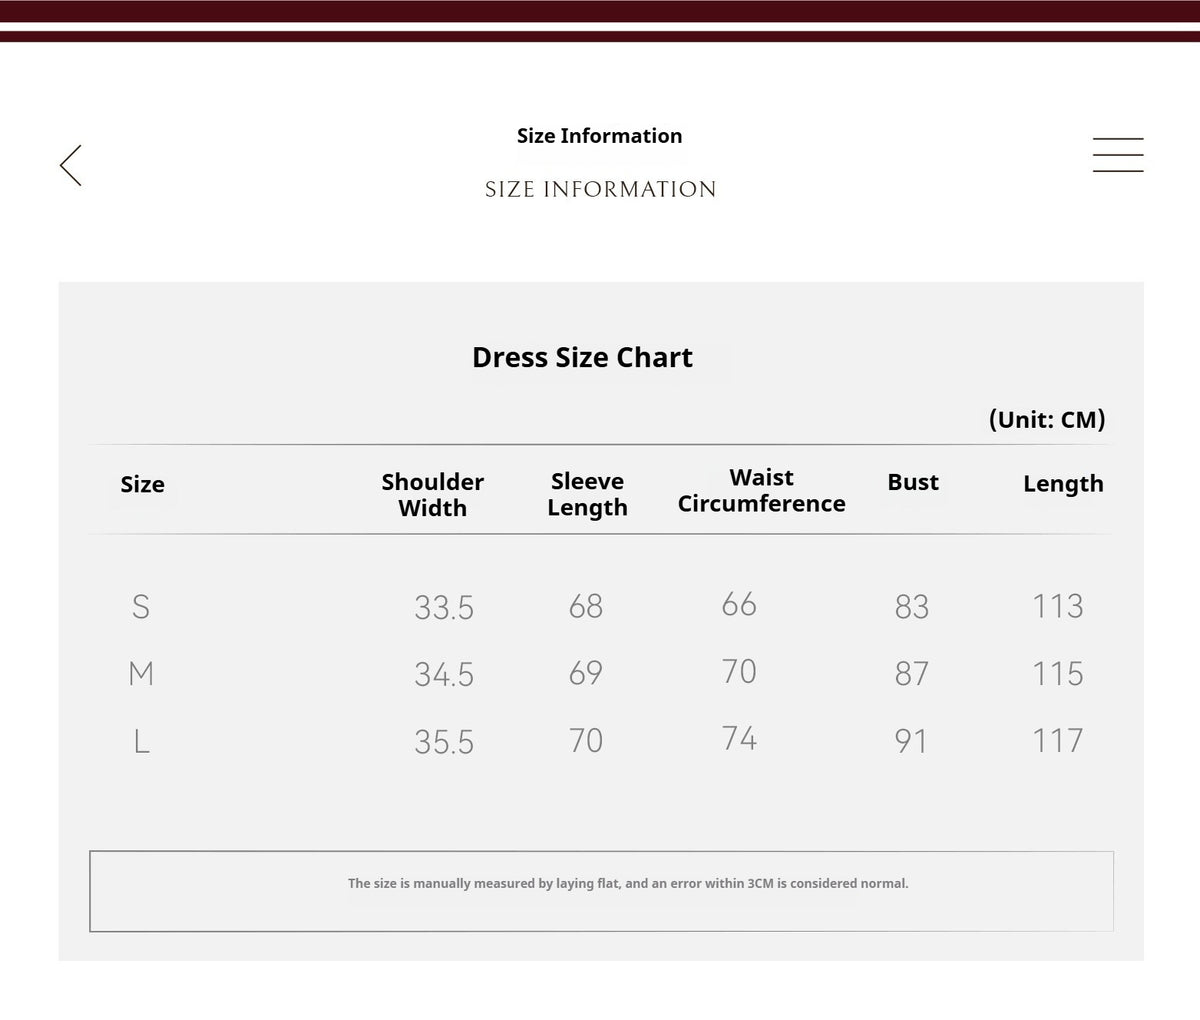
Task: Click shoulder width value 34.5
Action: pyautogui.click(x=444, y=674)
